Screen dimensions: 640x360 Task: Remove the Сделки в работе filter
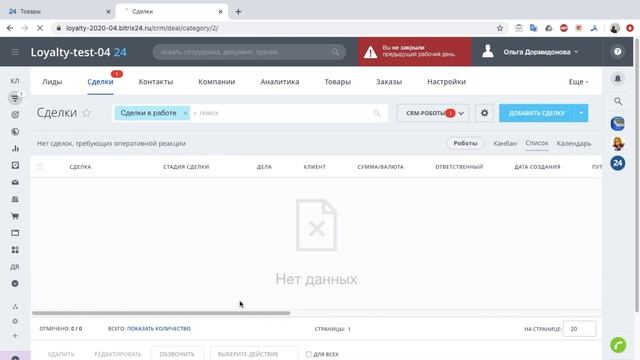point(185,113)
